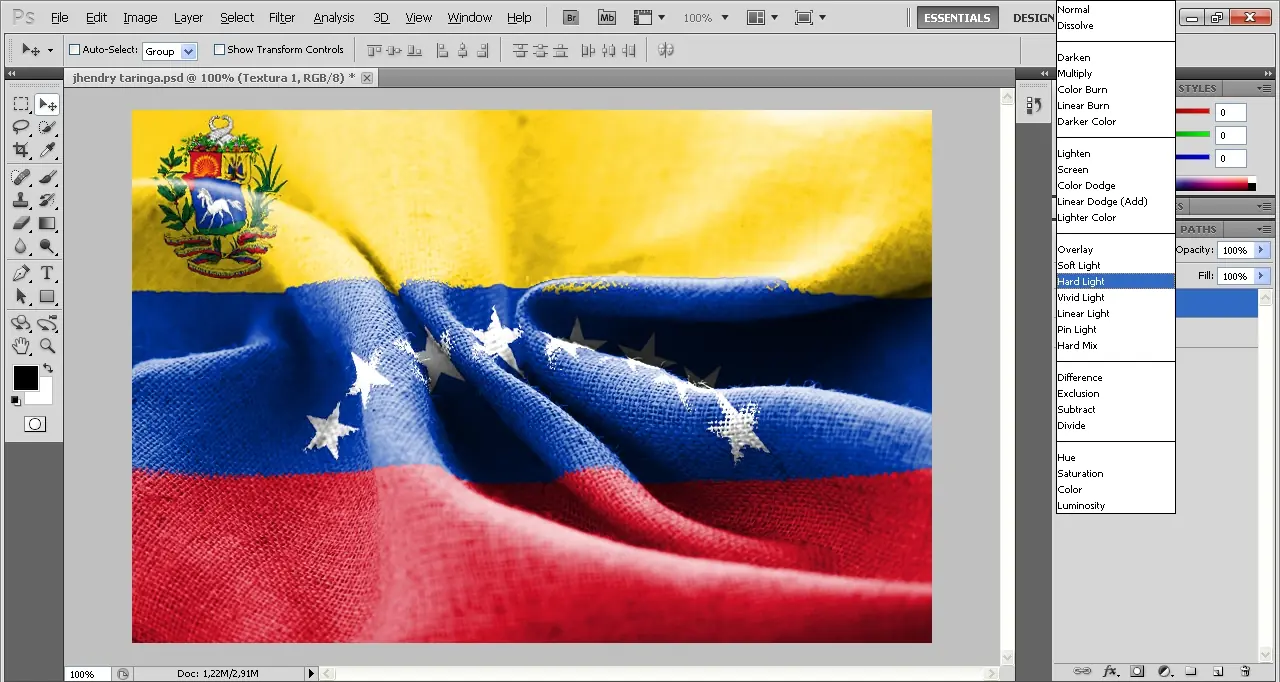Select the Crop tool
The image size is (1280, 682).
pos(20,150)
